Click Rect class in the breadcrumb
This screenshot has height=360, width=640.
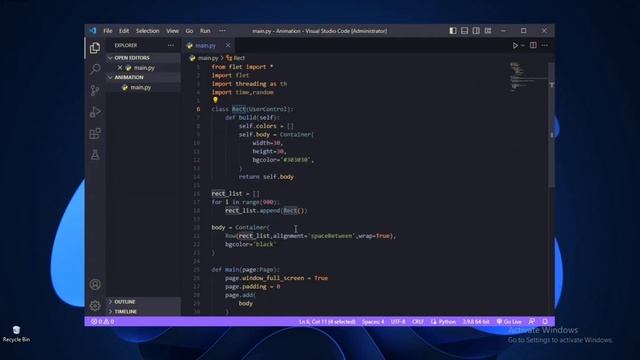coord(236,58)
